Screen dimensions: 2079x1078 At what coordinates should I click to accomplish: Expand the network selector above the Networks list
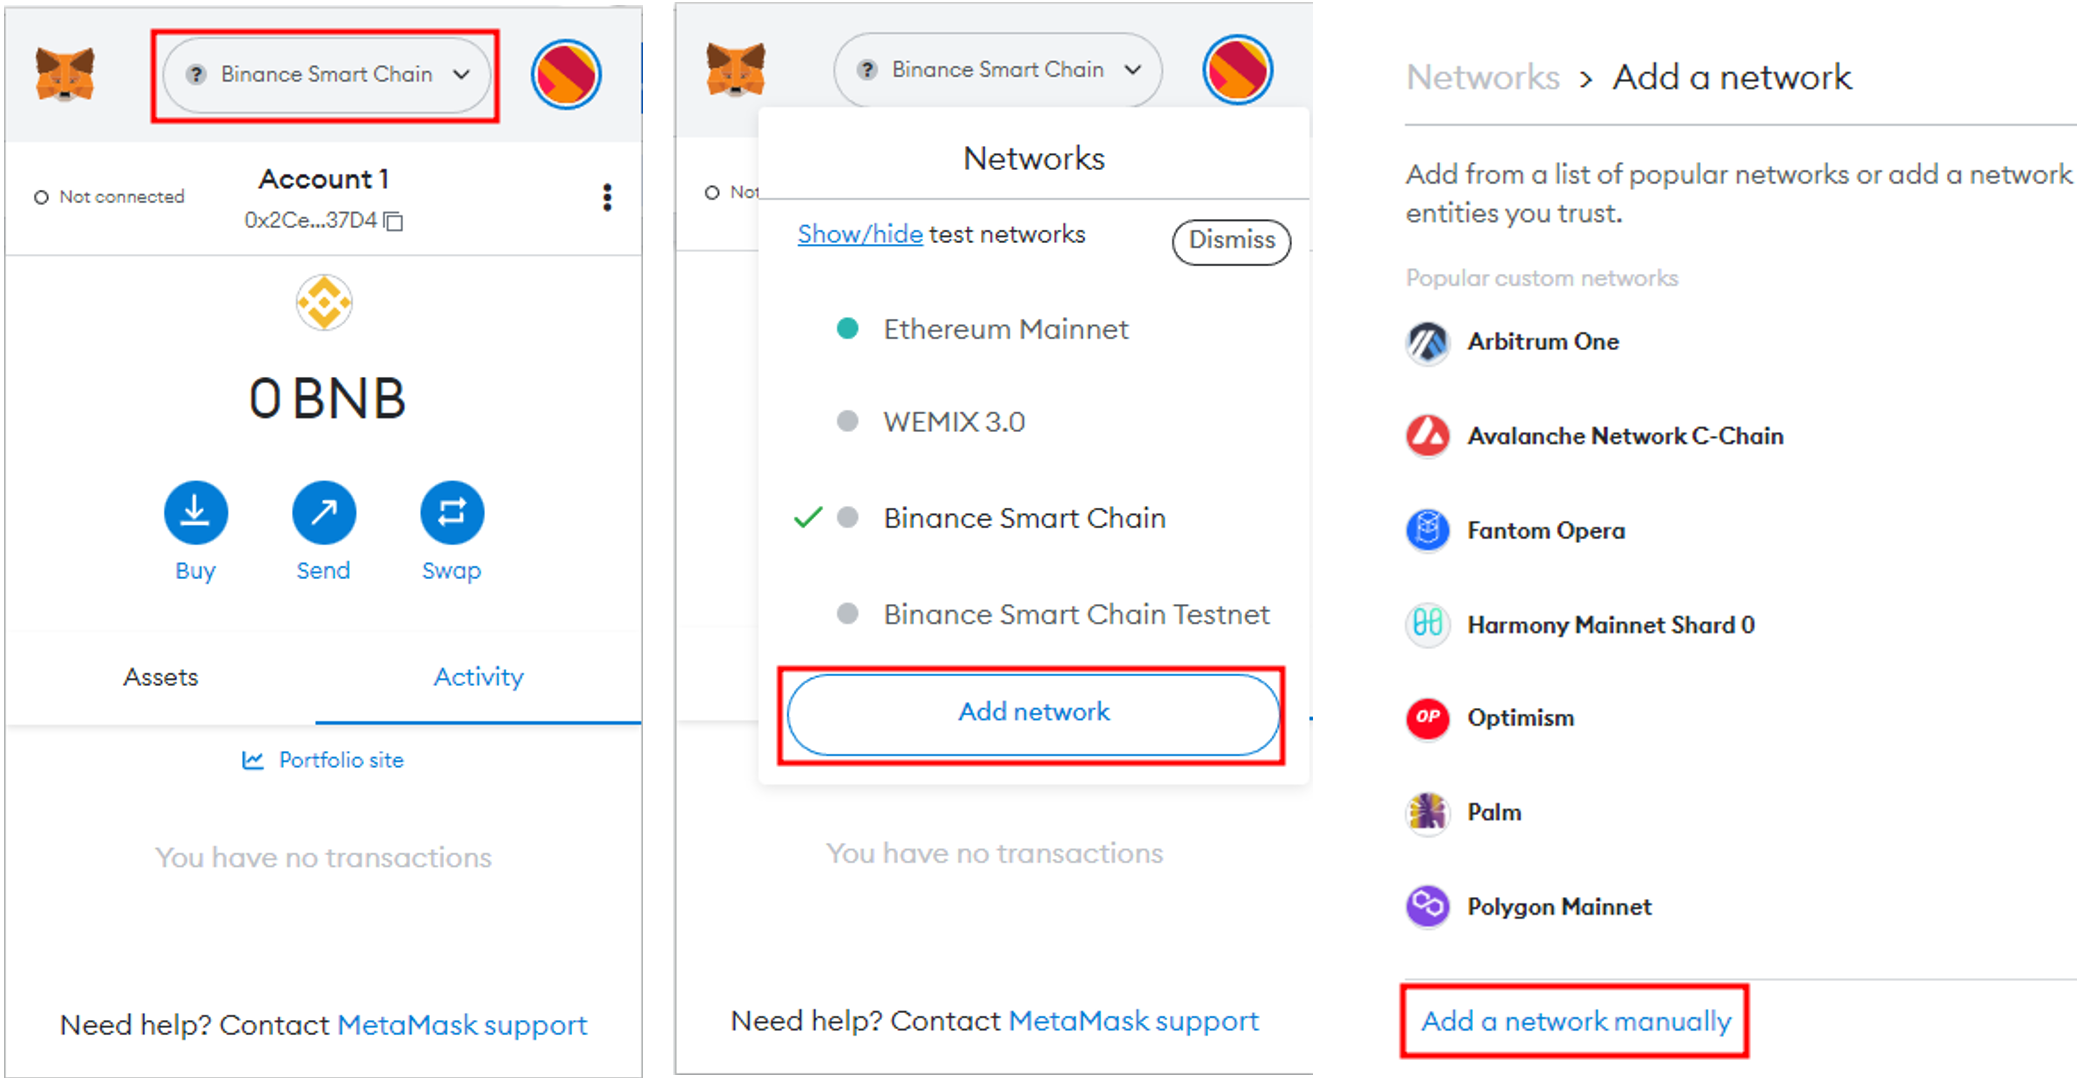point(997,70)
